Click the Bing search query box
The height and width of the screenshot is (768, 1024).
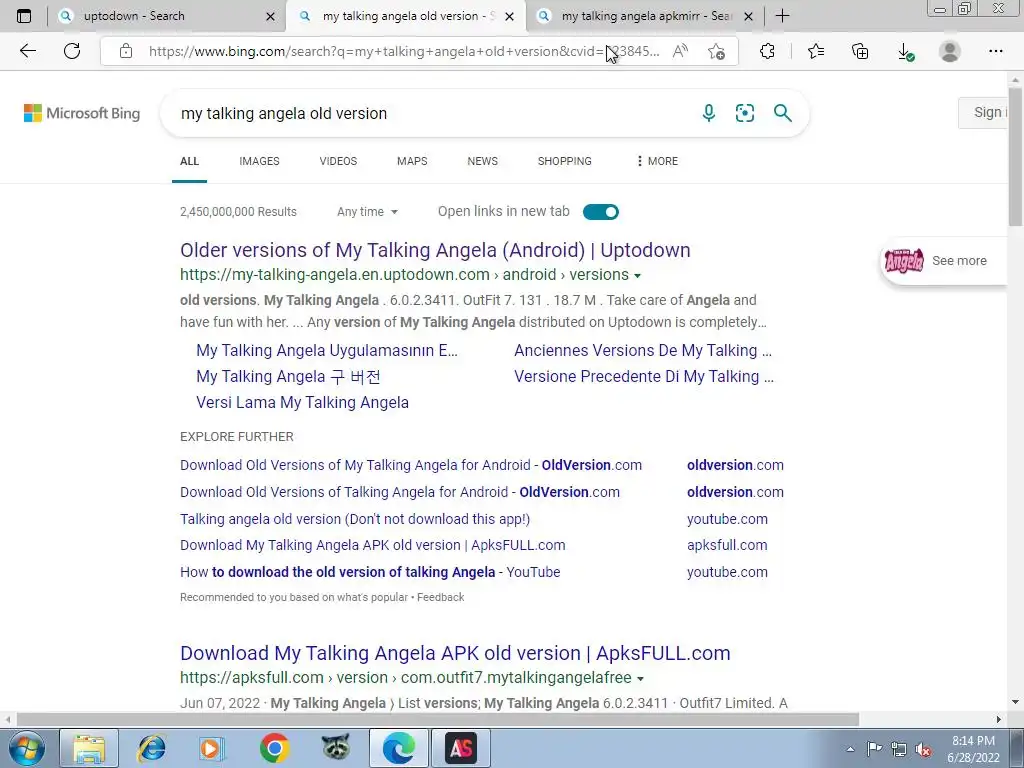(431, 114)
